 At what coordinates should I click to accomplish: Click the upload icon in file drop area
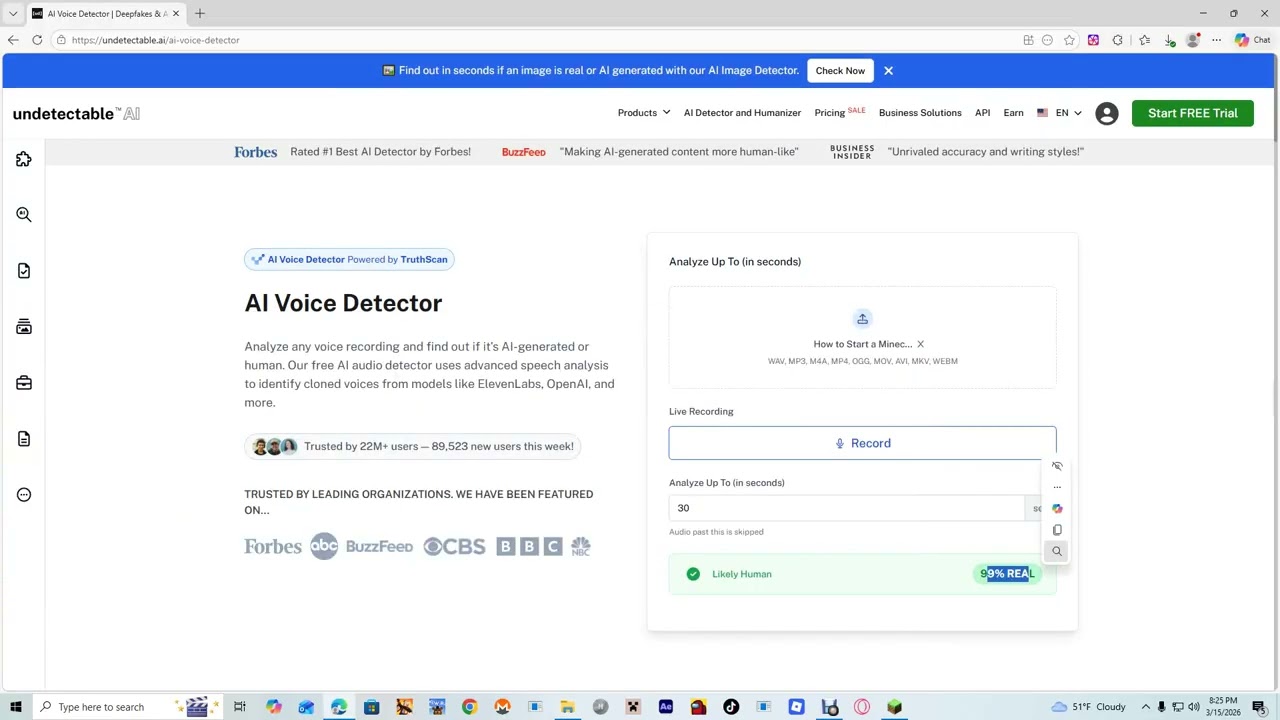pos(862,319)
